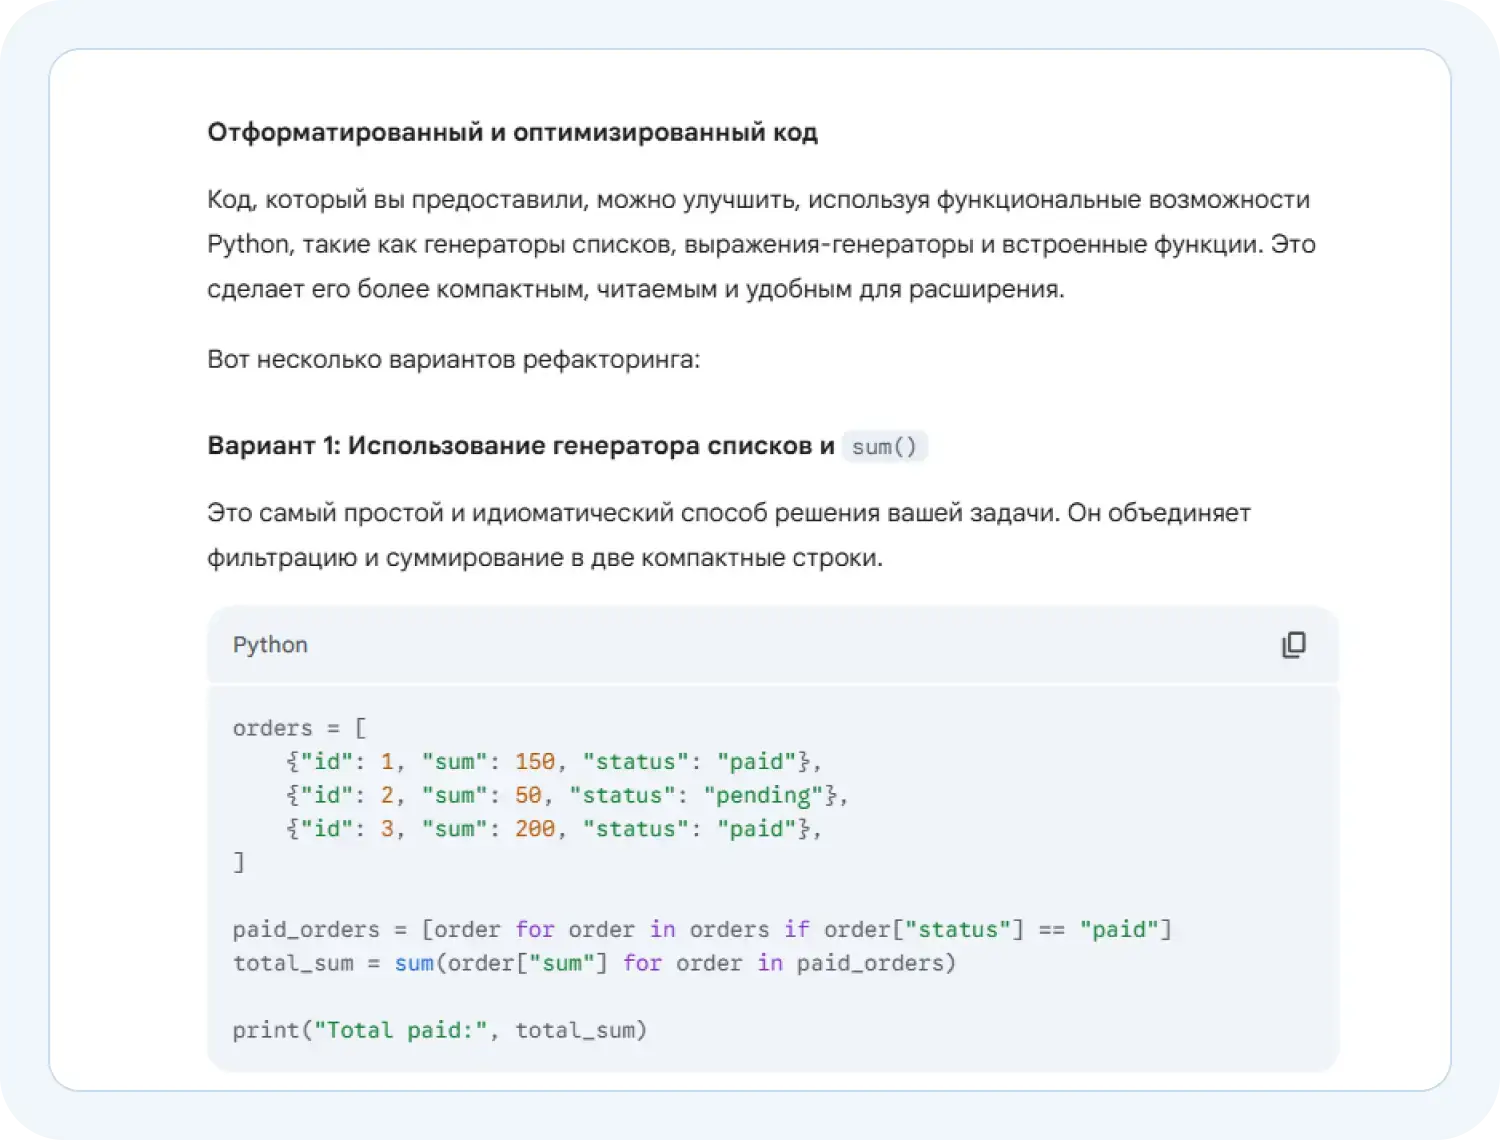Click the paragraph starting with Код, который вы предоставили
The height and width of the screenshot is (1140, 1500).
coord(760,243)
